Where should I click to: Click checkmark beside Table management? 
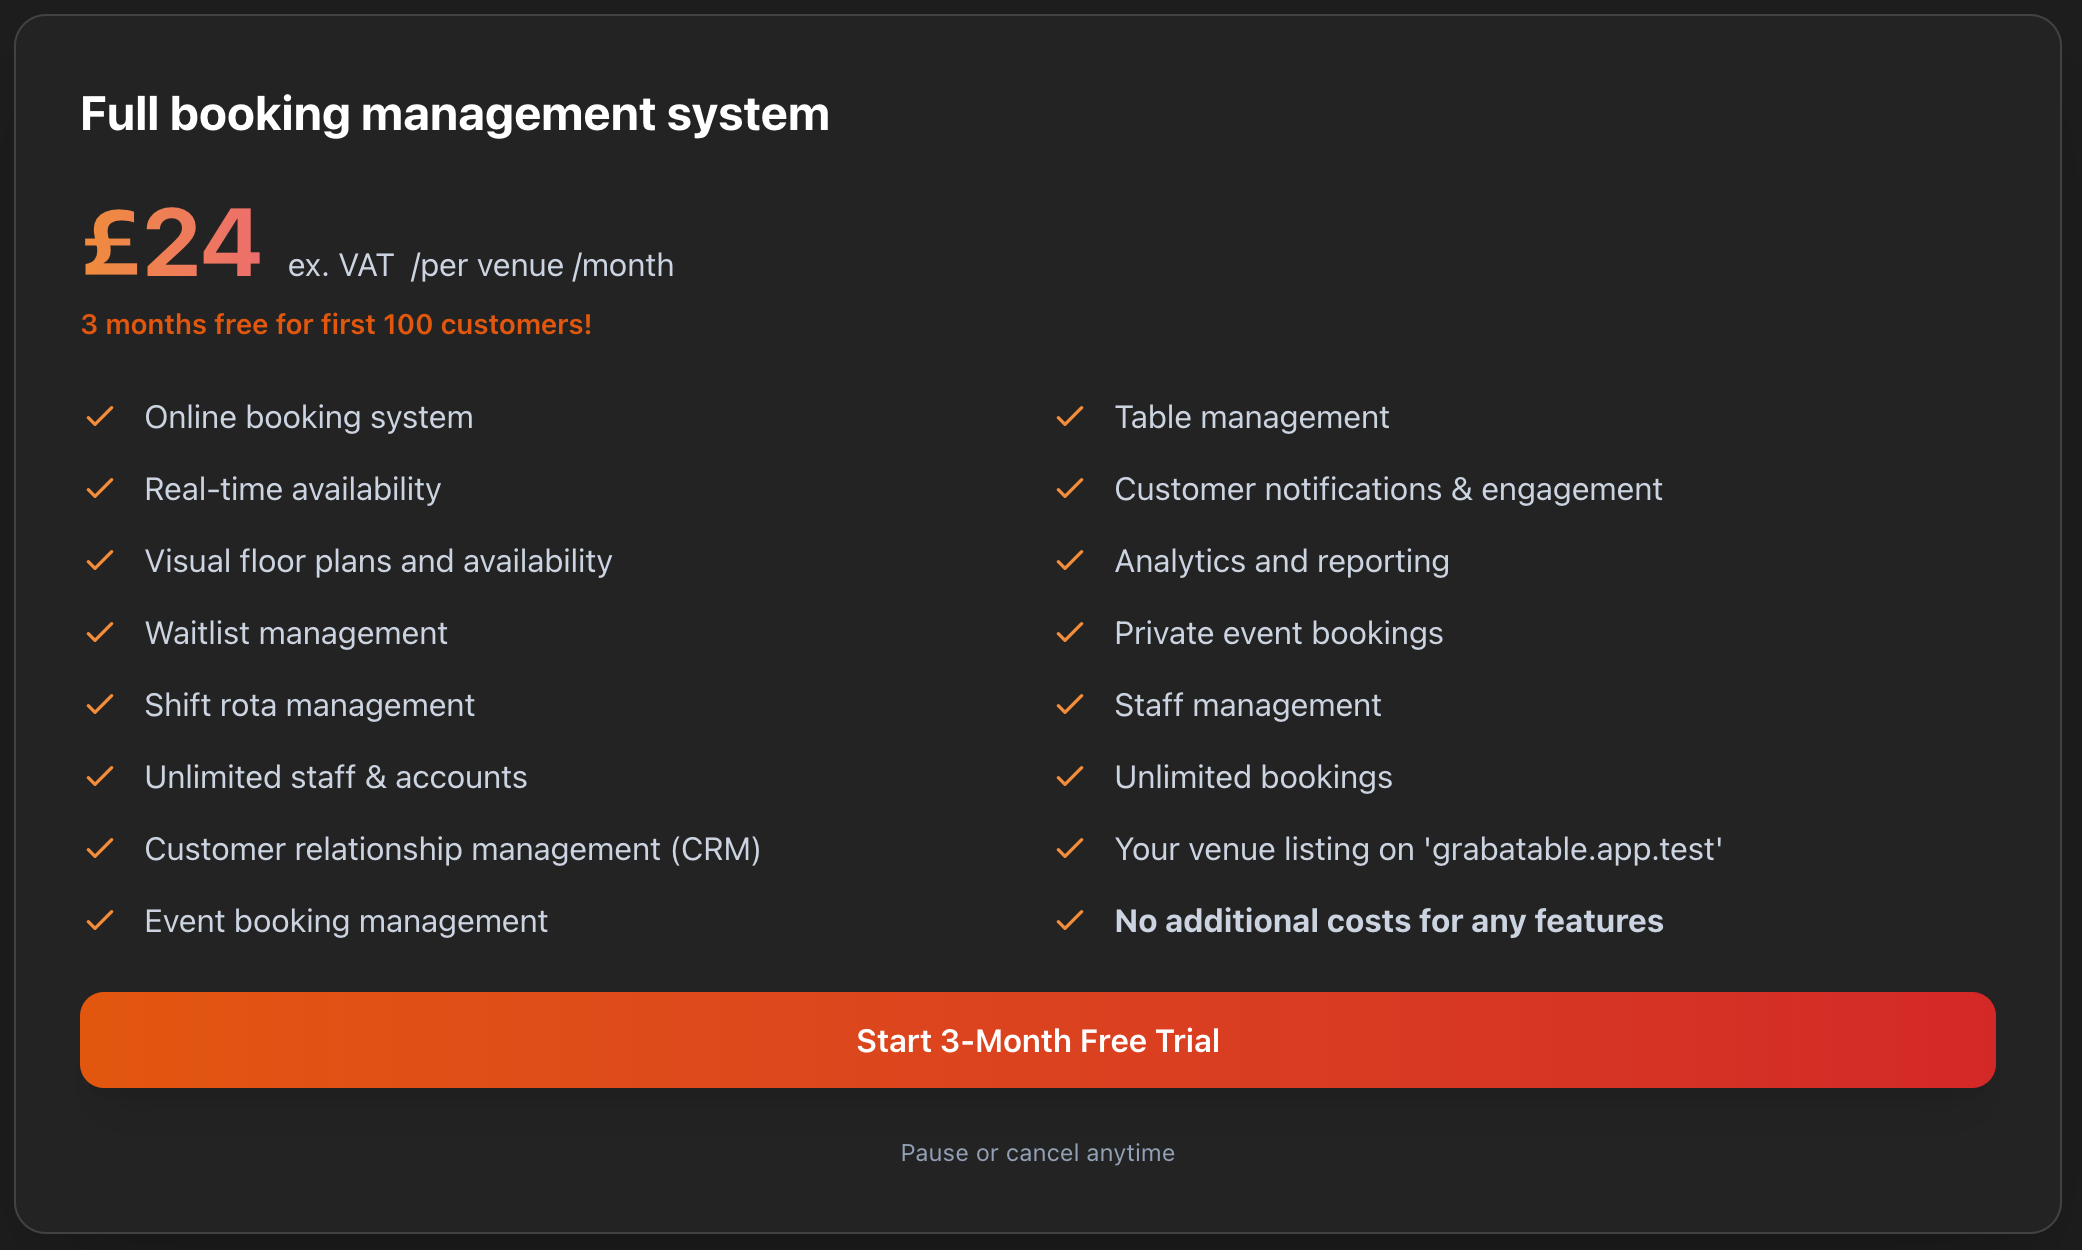click(1070, 417)
